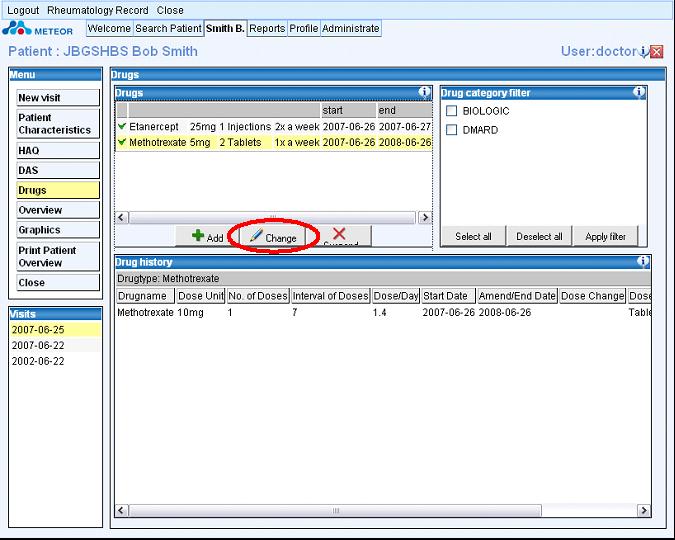This screenshot has height=540, width=675.
Task: Click the red X Suspend button
Action: (339, 236)
